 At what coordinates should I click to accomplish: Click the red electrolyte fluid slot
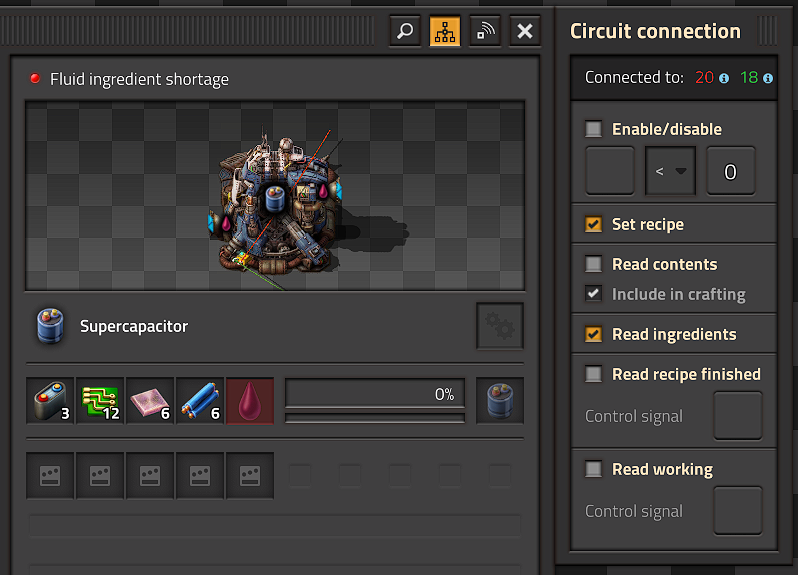tap(250, 401)
